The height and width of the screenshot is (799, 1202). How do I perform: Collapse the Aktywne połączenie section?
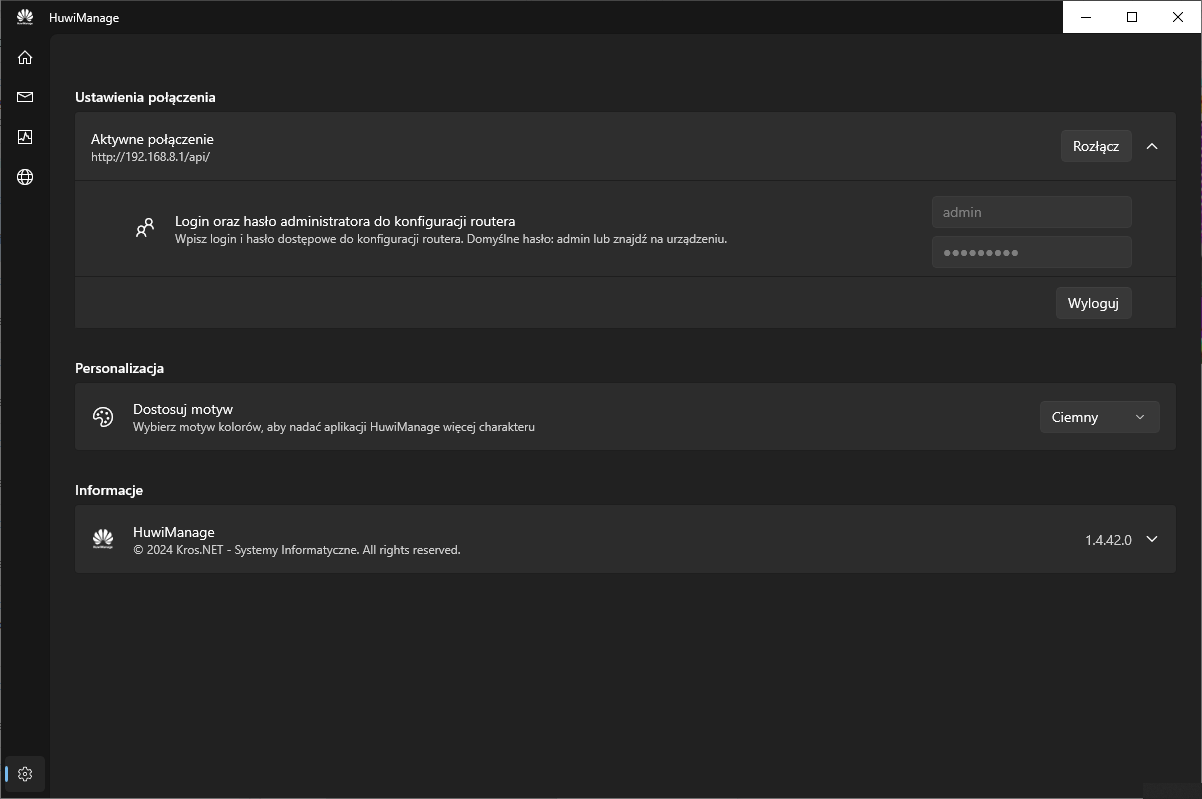tap(1152, 146)
